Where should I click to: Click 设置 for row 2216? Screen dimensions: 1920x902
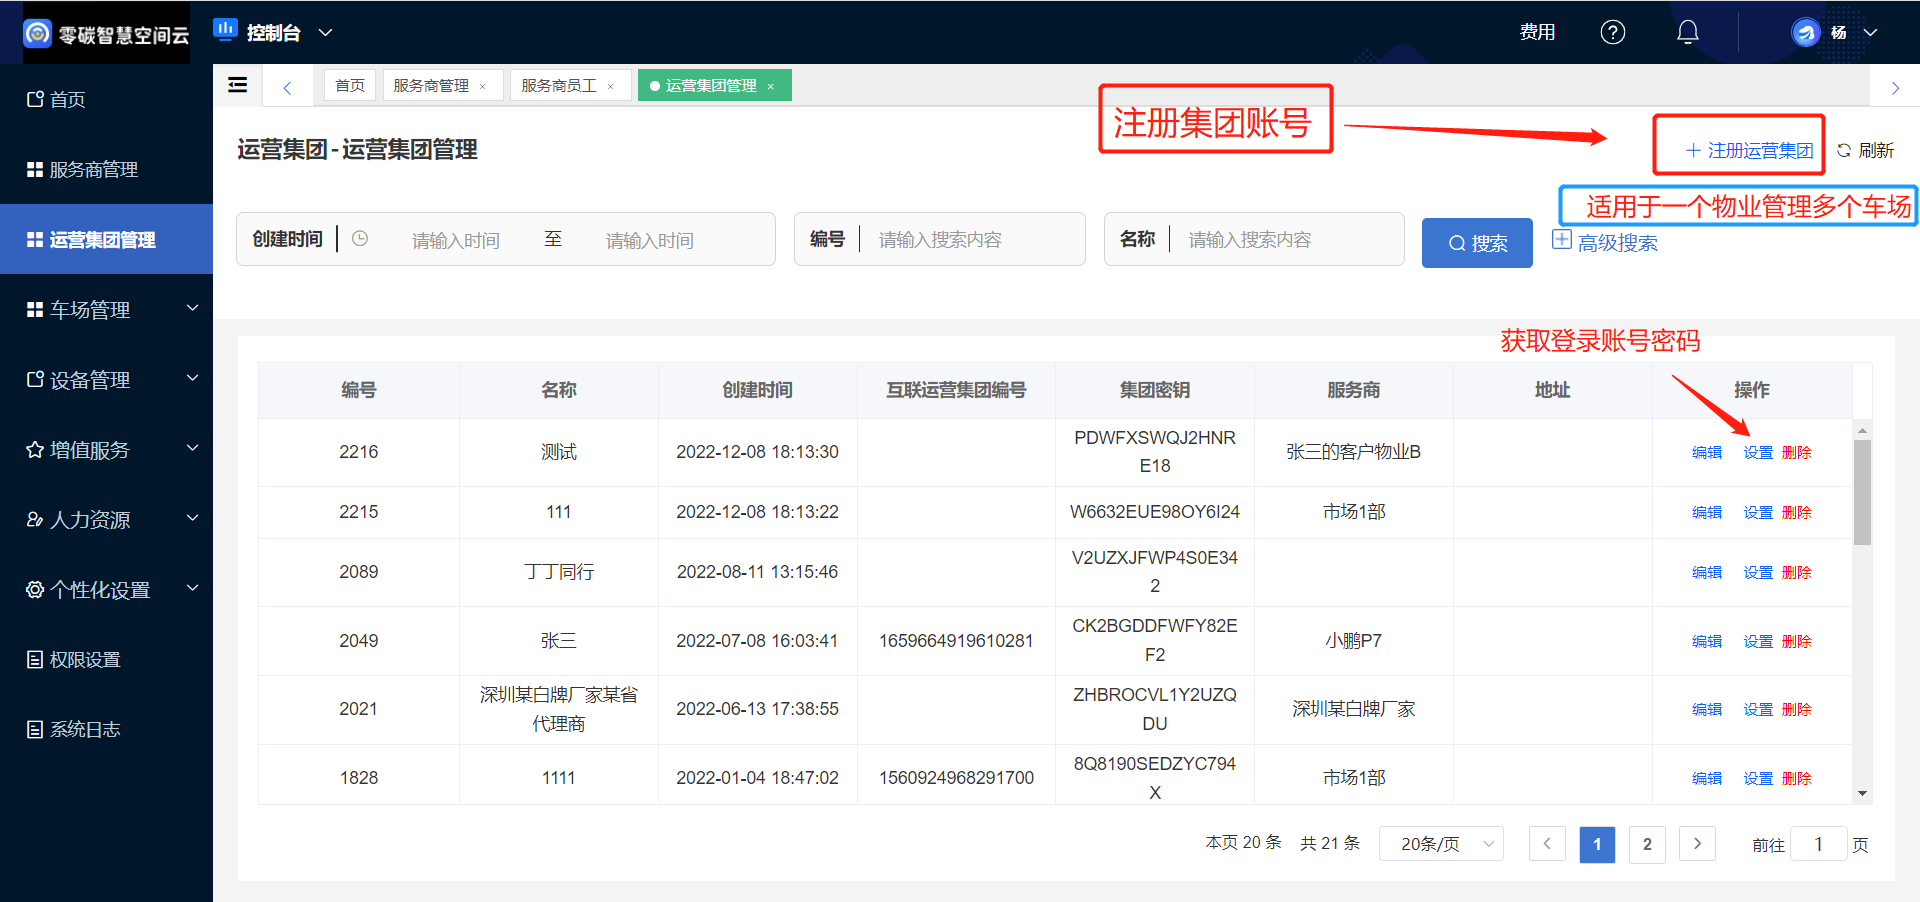point(1757,452)
